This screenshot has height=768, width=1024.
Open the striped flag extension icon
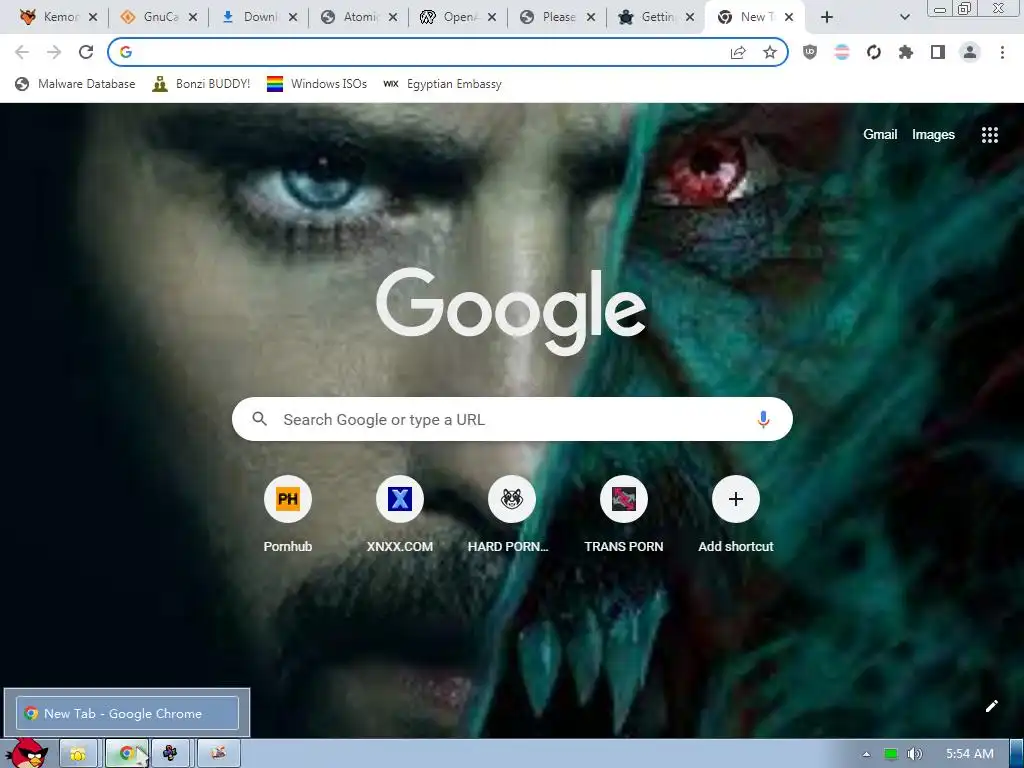pyautogui.click(x=842, y=52)
